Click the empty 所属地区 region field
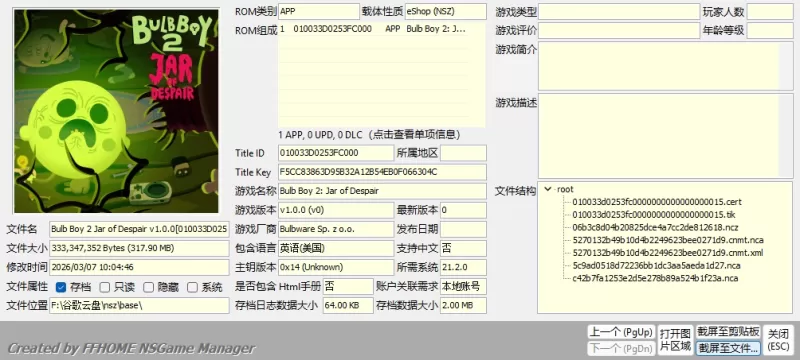800x360 pixels. point(463,153)
